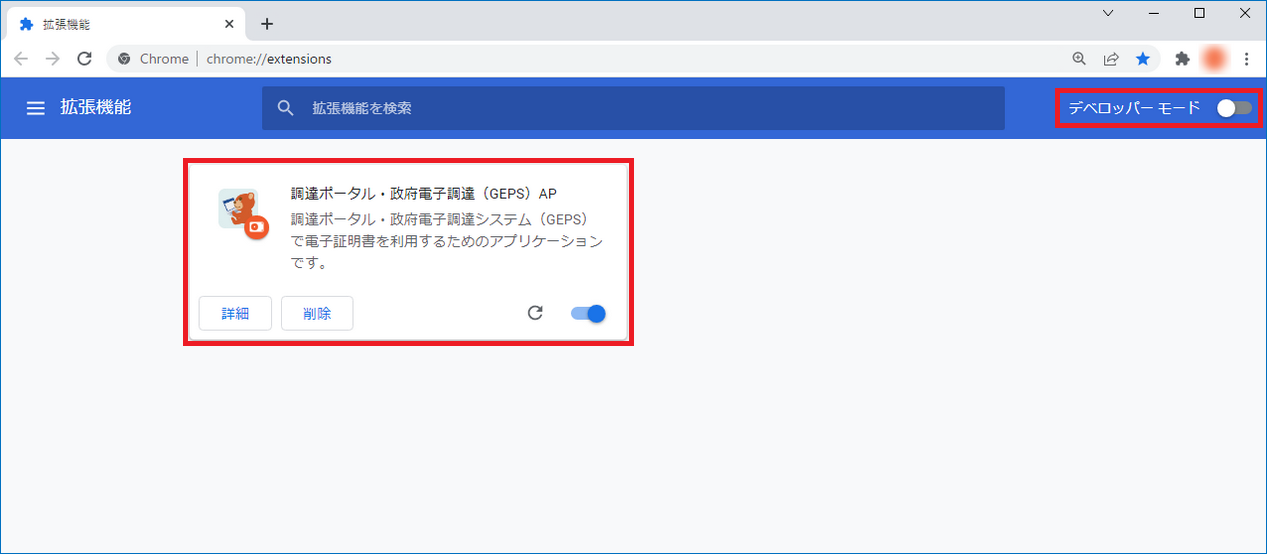Open the extensions hamburger main menu
The height and width of the screenshot is (554, 1267).
tap(36, 108)
